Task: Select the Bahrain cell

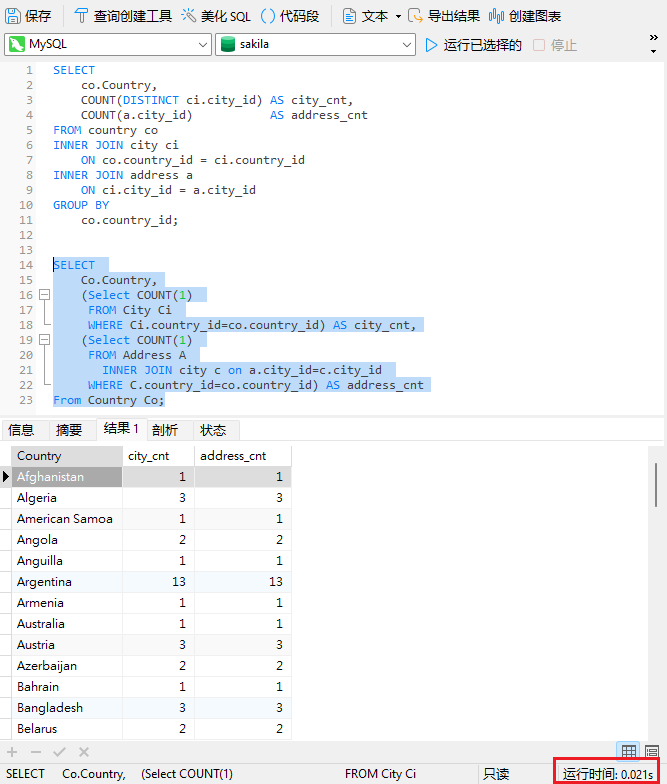Action: (67, 687)
